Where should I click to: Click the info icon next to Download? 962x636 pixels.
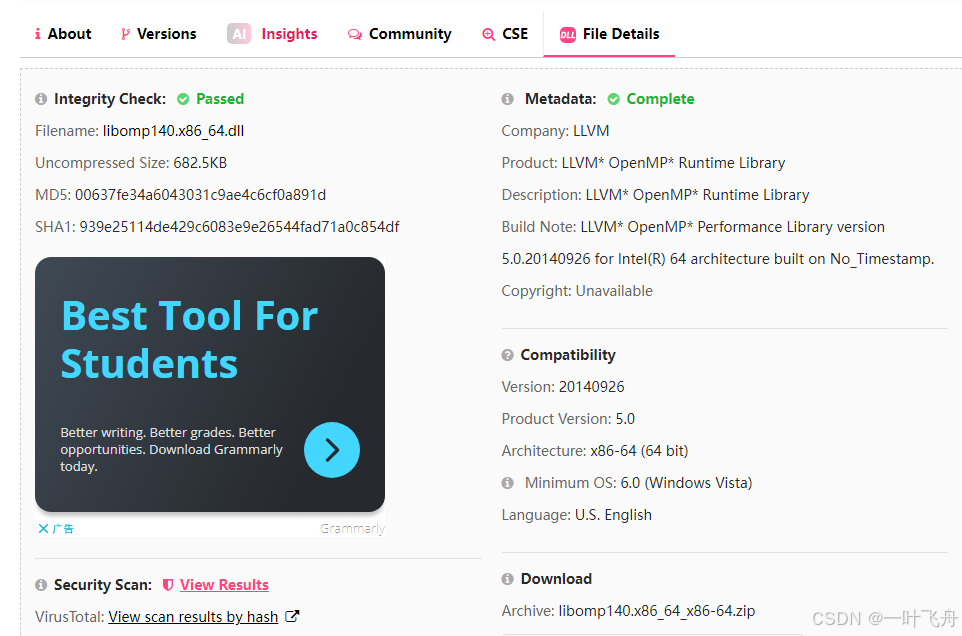(507, 579)
